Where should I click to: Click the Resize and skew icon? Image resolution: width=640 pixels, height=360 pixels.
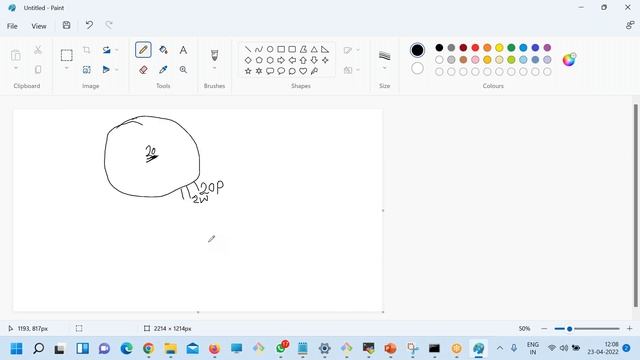click(87, 70)
